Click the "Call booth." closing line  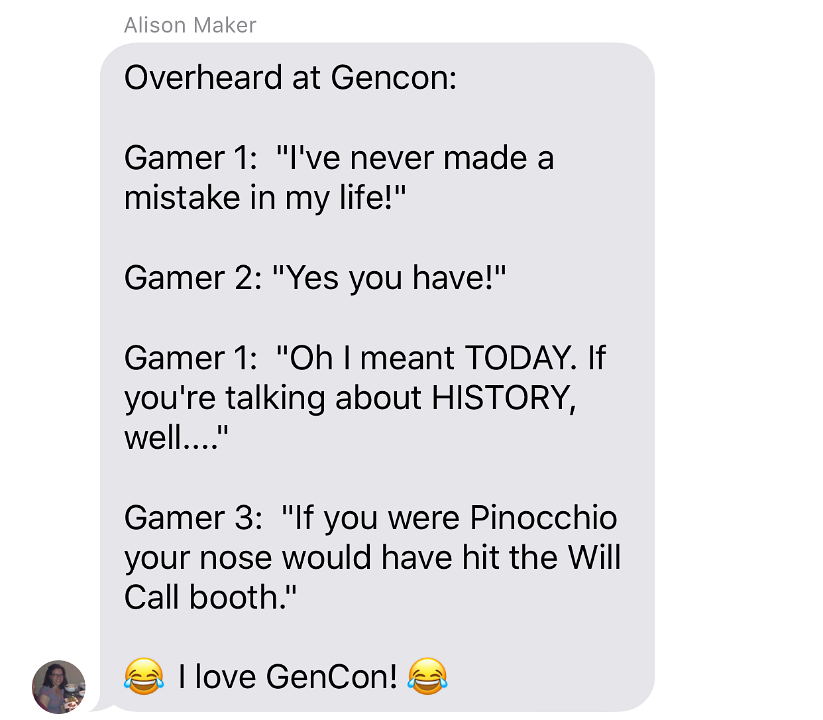click(210, 597)
